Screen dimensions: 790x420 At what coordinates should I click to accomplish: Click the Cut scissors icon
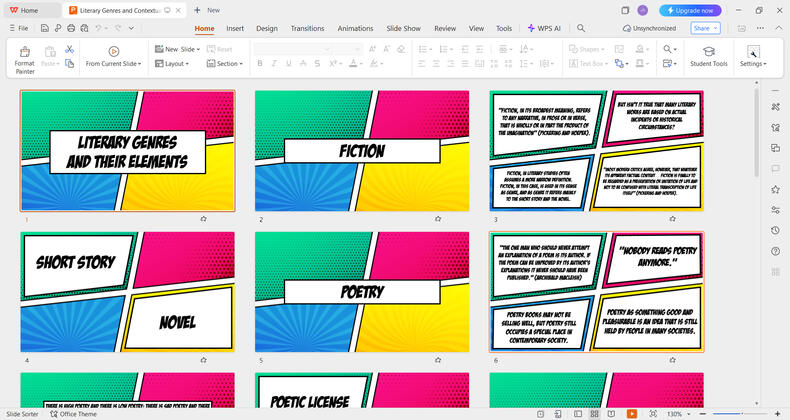[70, 49]
